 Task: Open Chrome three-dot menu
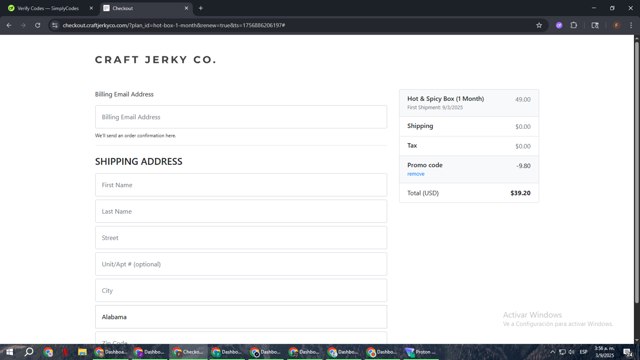(631, 25)
